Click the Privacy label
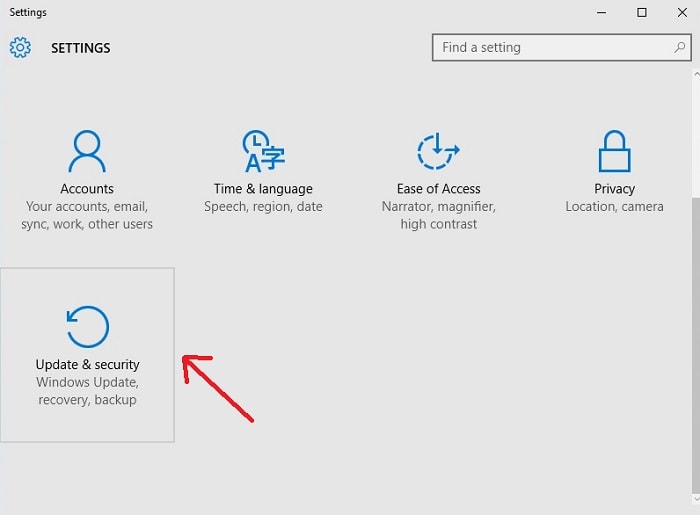 (x=614, y=189)
